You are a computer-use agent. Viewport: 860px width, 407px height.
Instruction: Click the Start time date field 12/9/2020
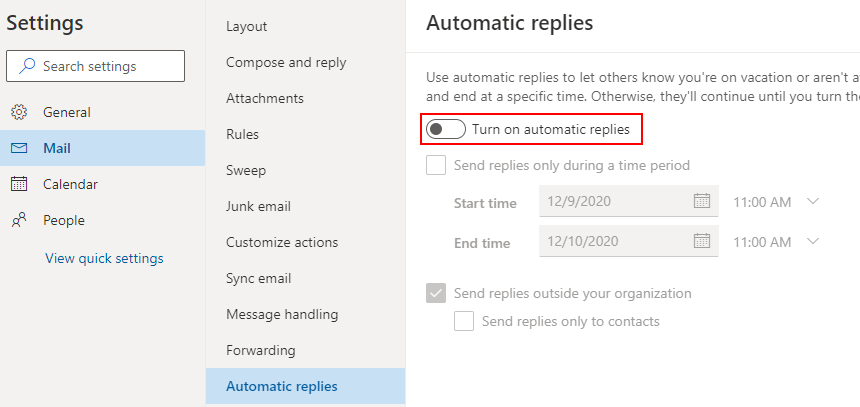click(629, 201)
